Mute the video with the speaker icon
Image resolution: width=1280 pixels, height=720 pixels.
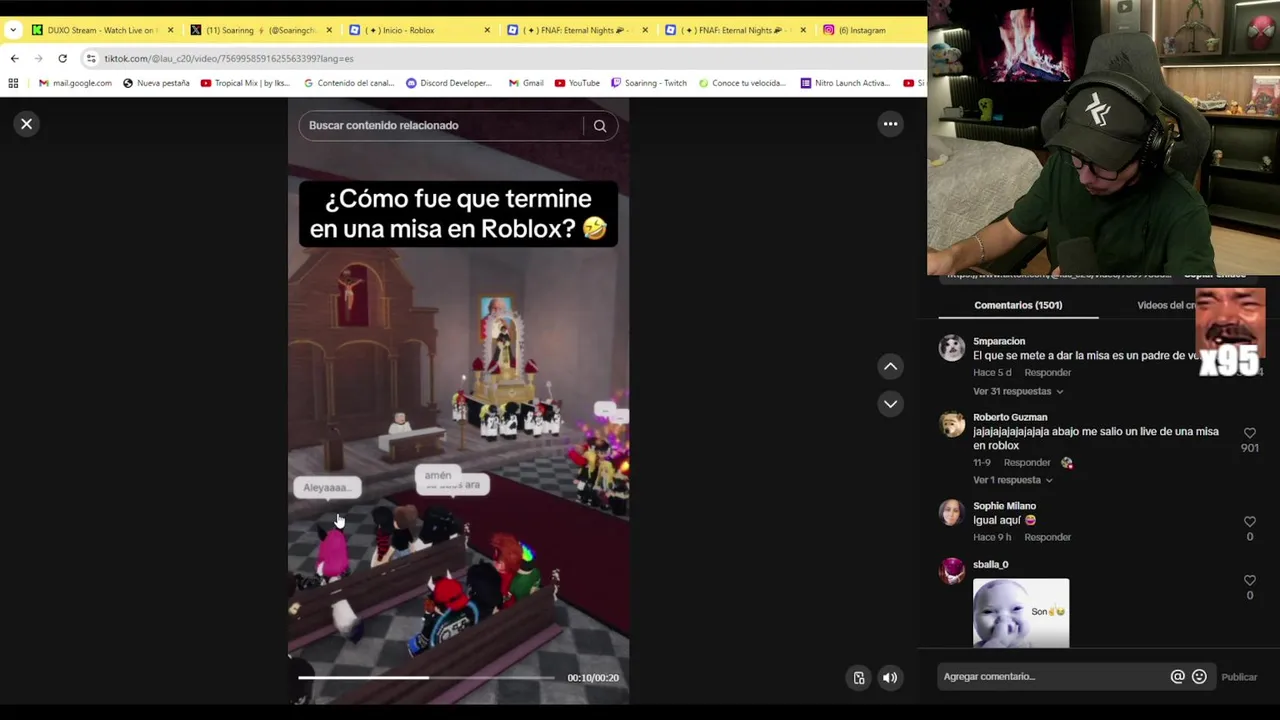pyautogui.click(x=890, y=678)
